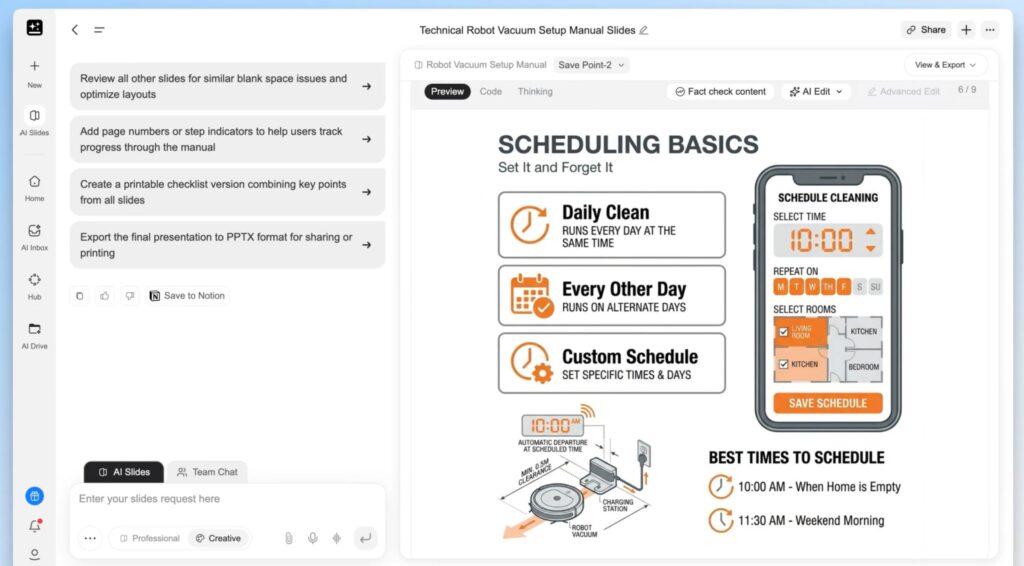The image size is (1024, 566).
Task: Click the Share button
Action: [926, 30]
